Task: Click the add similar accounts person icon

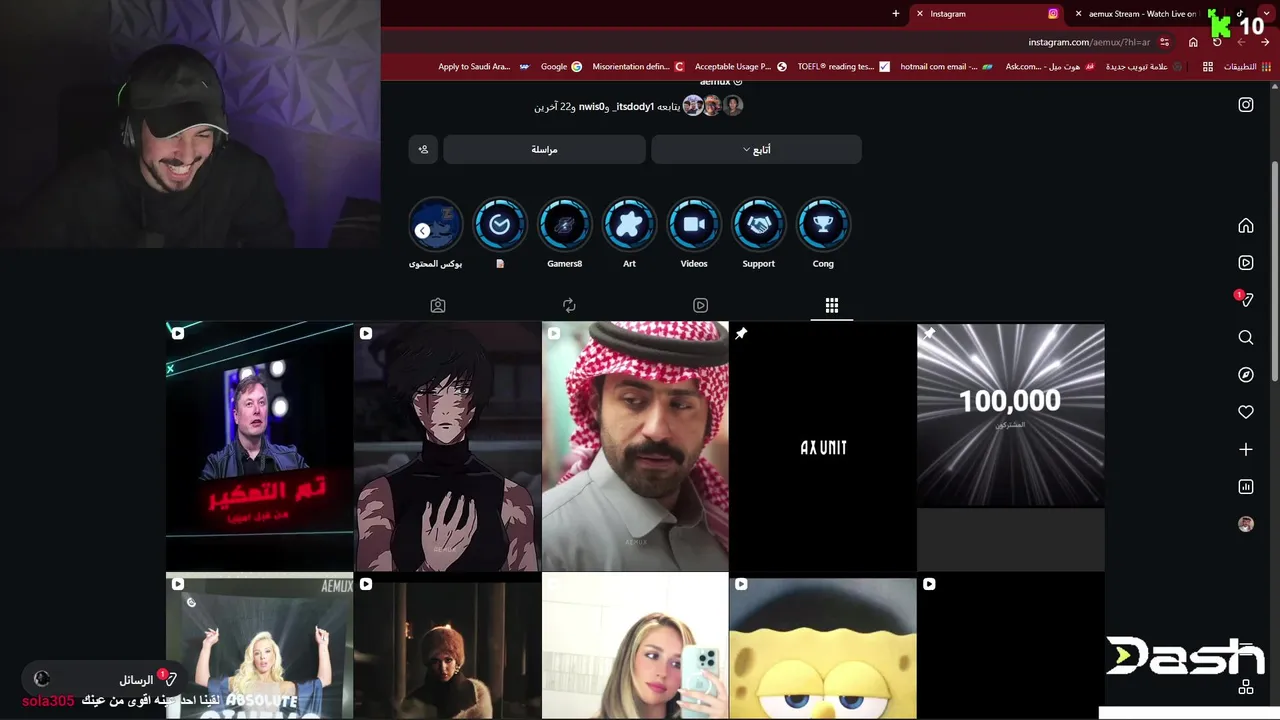Action: [423, 150]
